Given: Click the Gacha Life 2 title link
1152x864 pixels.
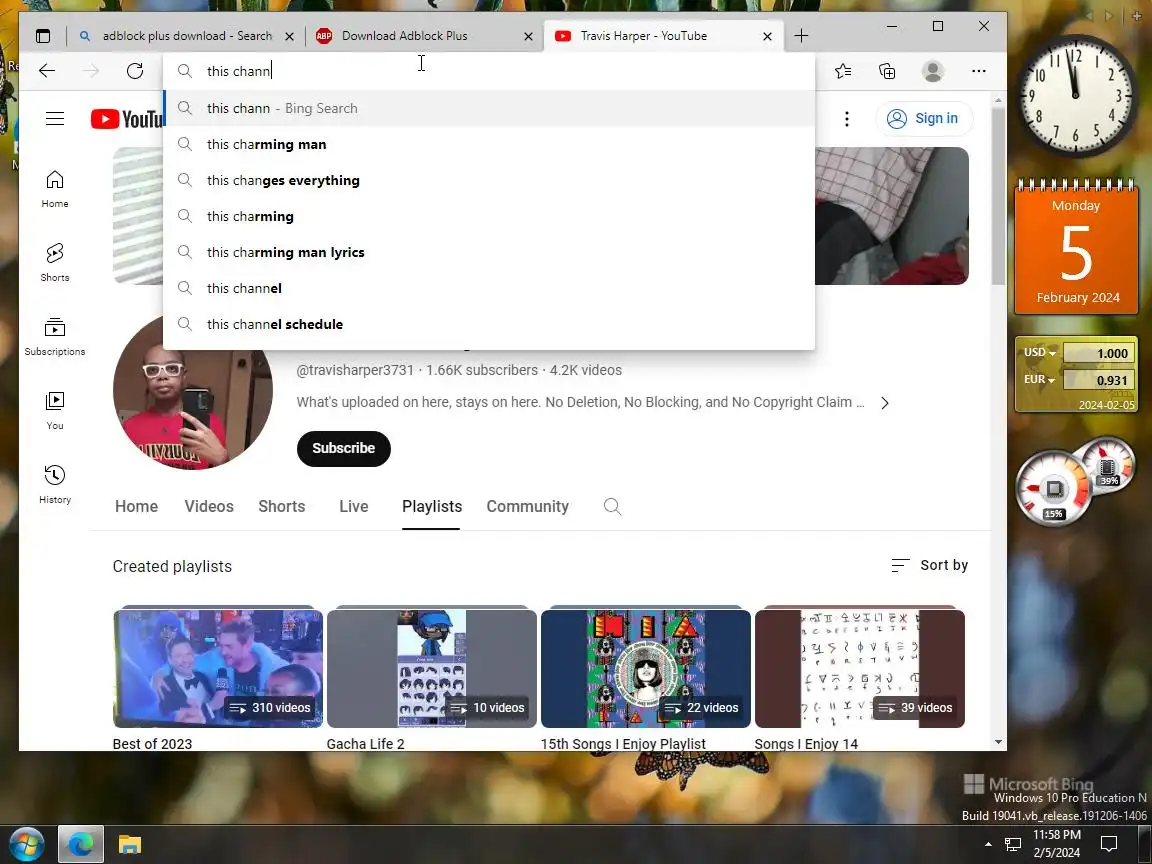Looking at the screenshot, I should tap(365, 743).
